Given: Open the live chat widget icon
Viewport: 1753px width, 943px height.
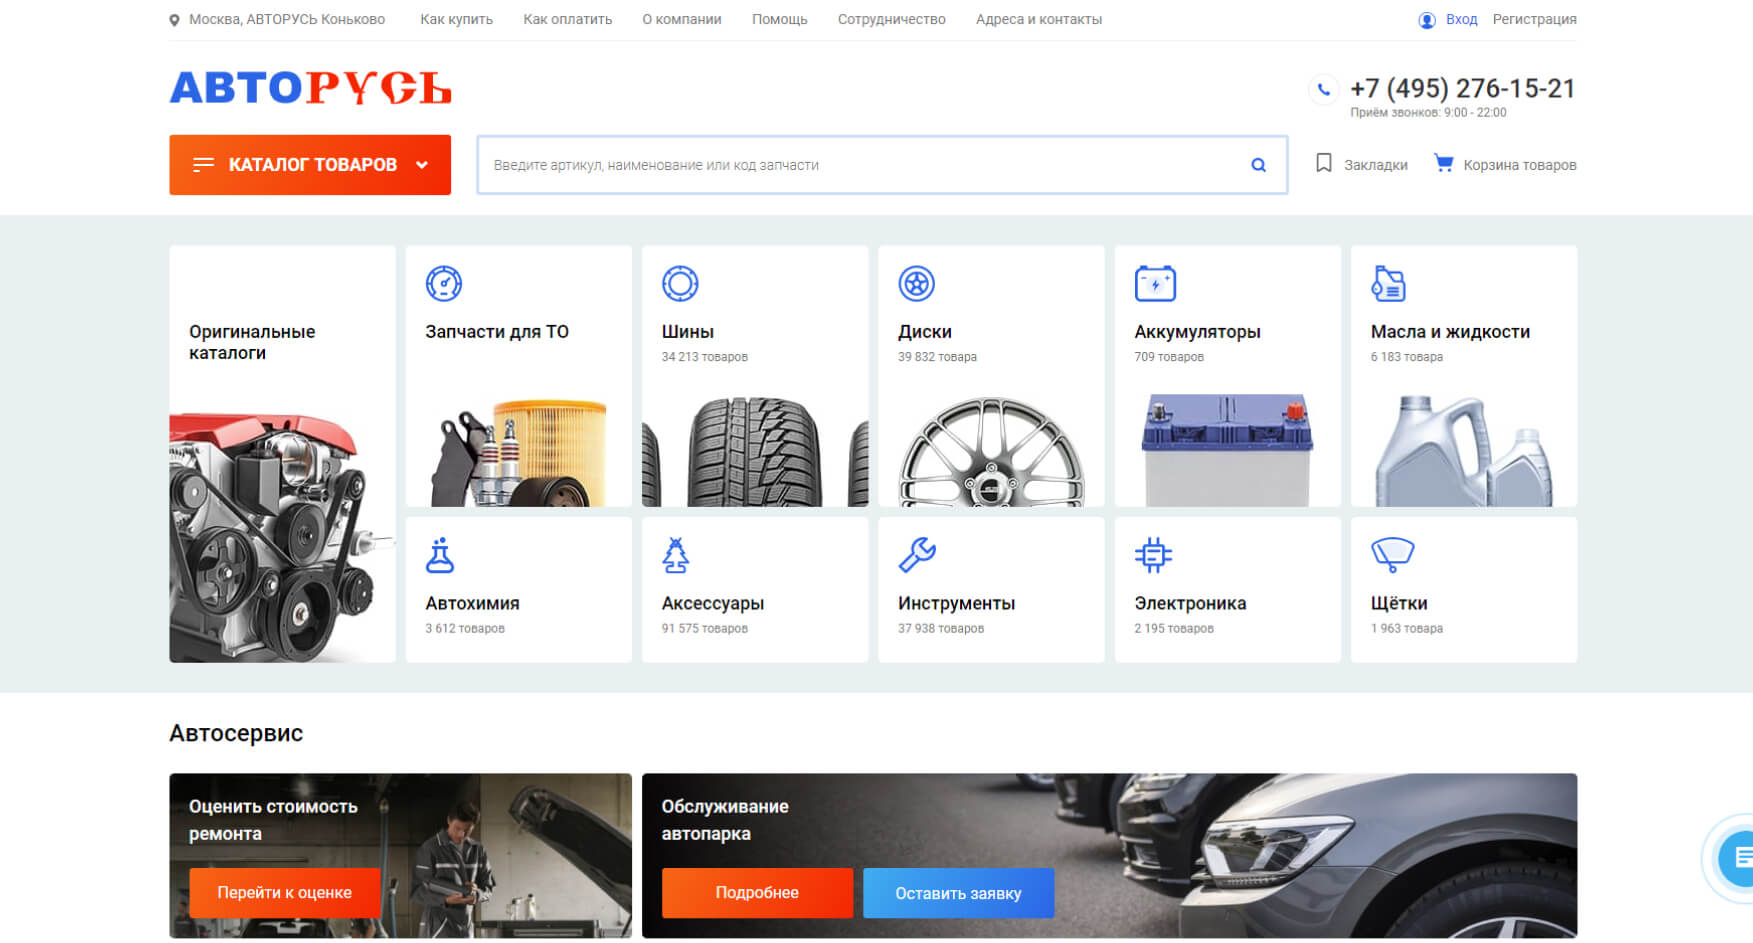Looking at the screenshot, I should (1738, 857).
